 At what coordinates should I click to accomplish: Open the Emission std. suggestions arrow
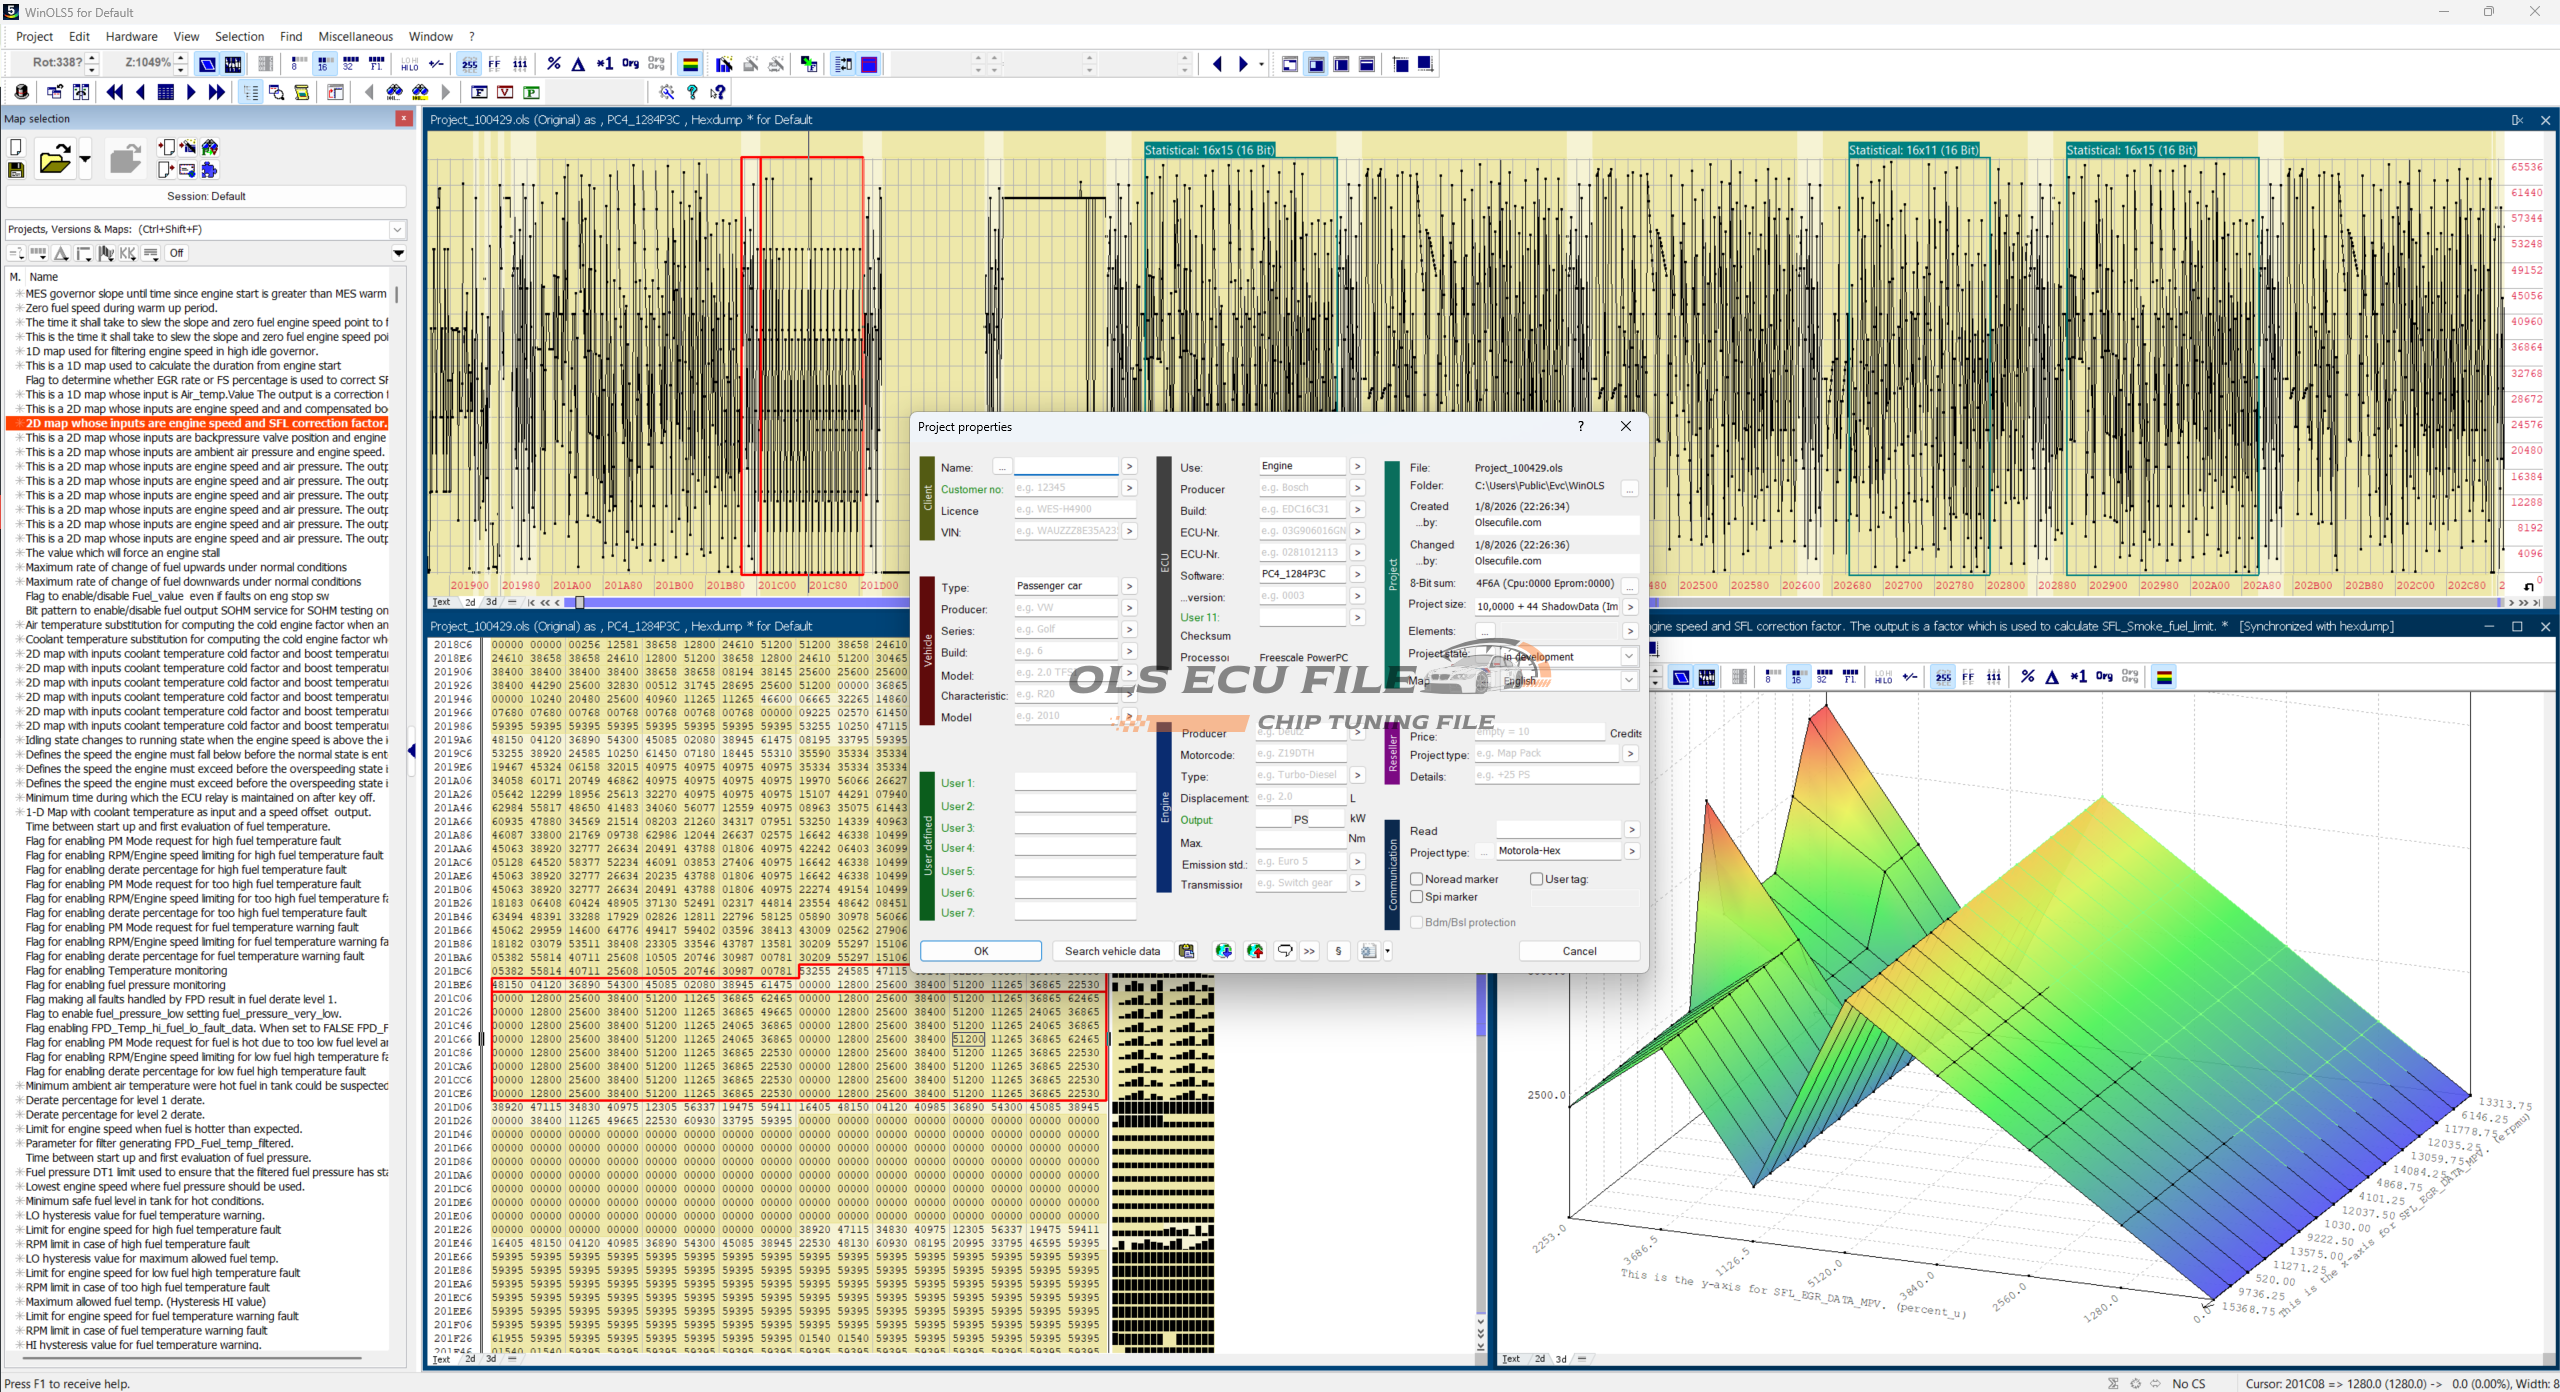click(x=1357, y=862)
